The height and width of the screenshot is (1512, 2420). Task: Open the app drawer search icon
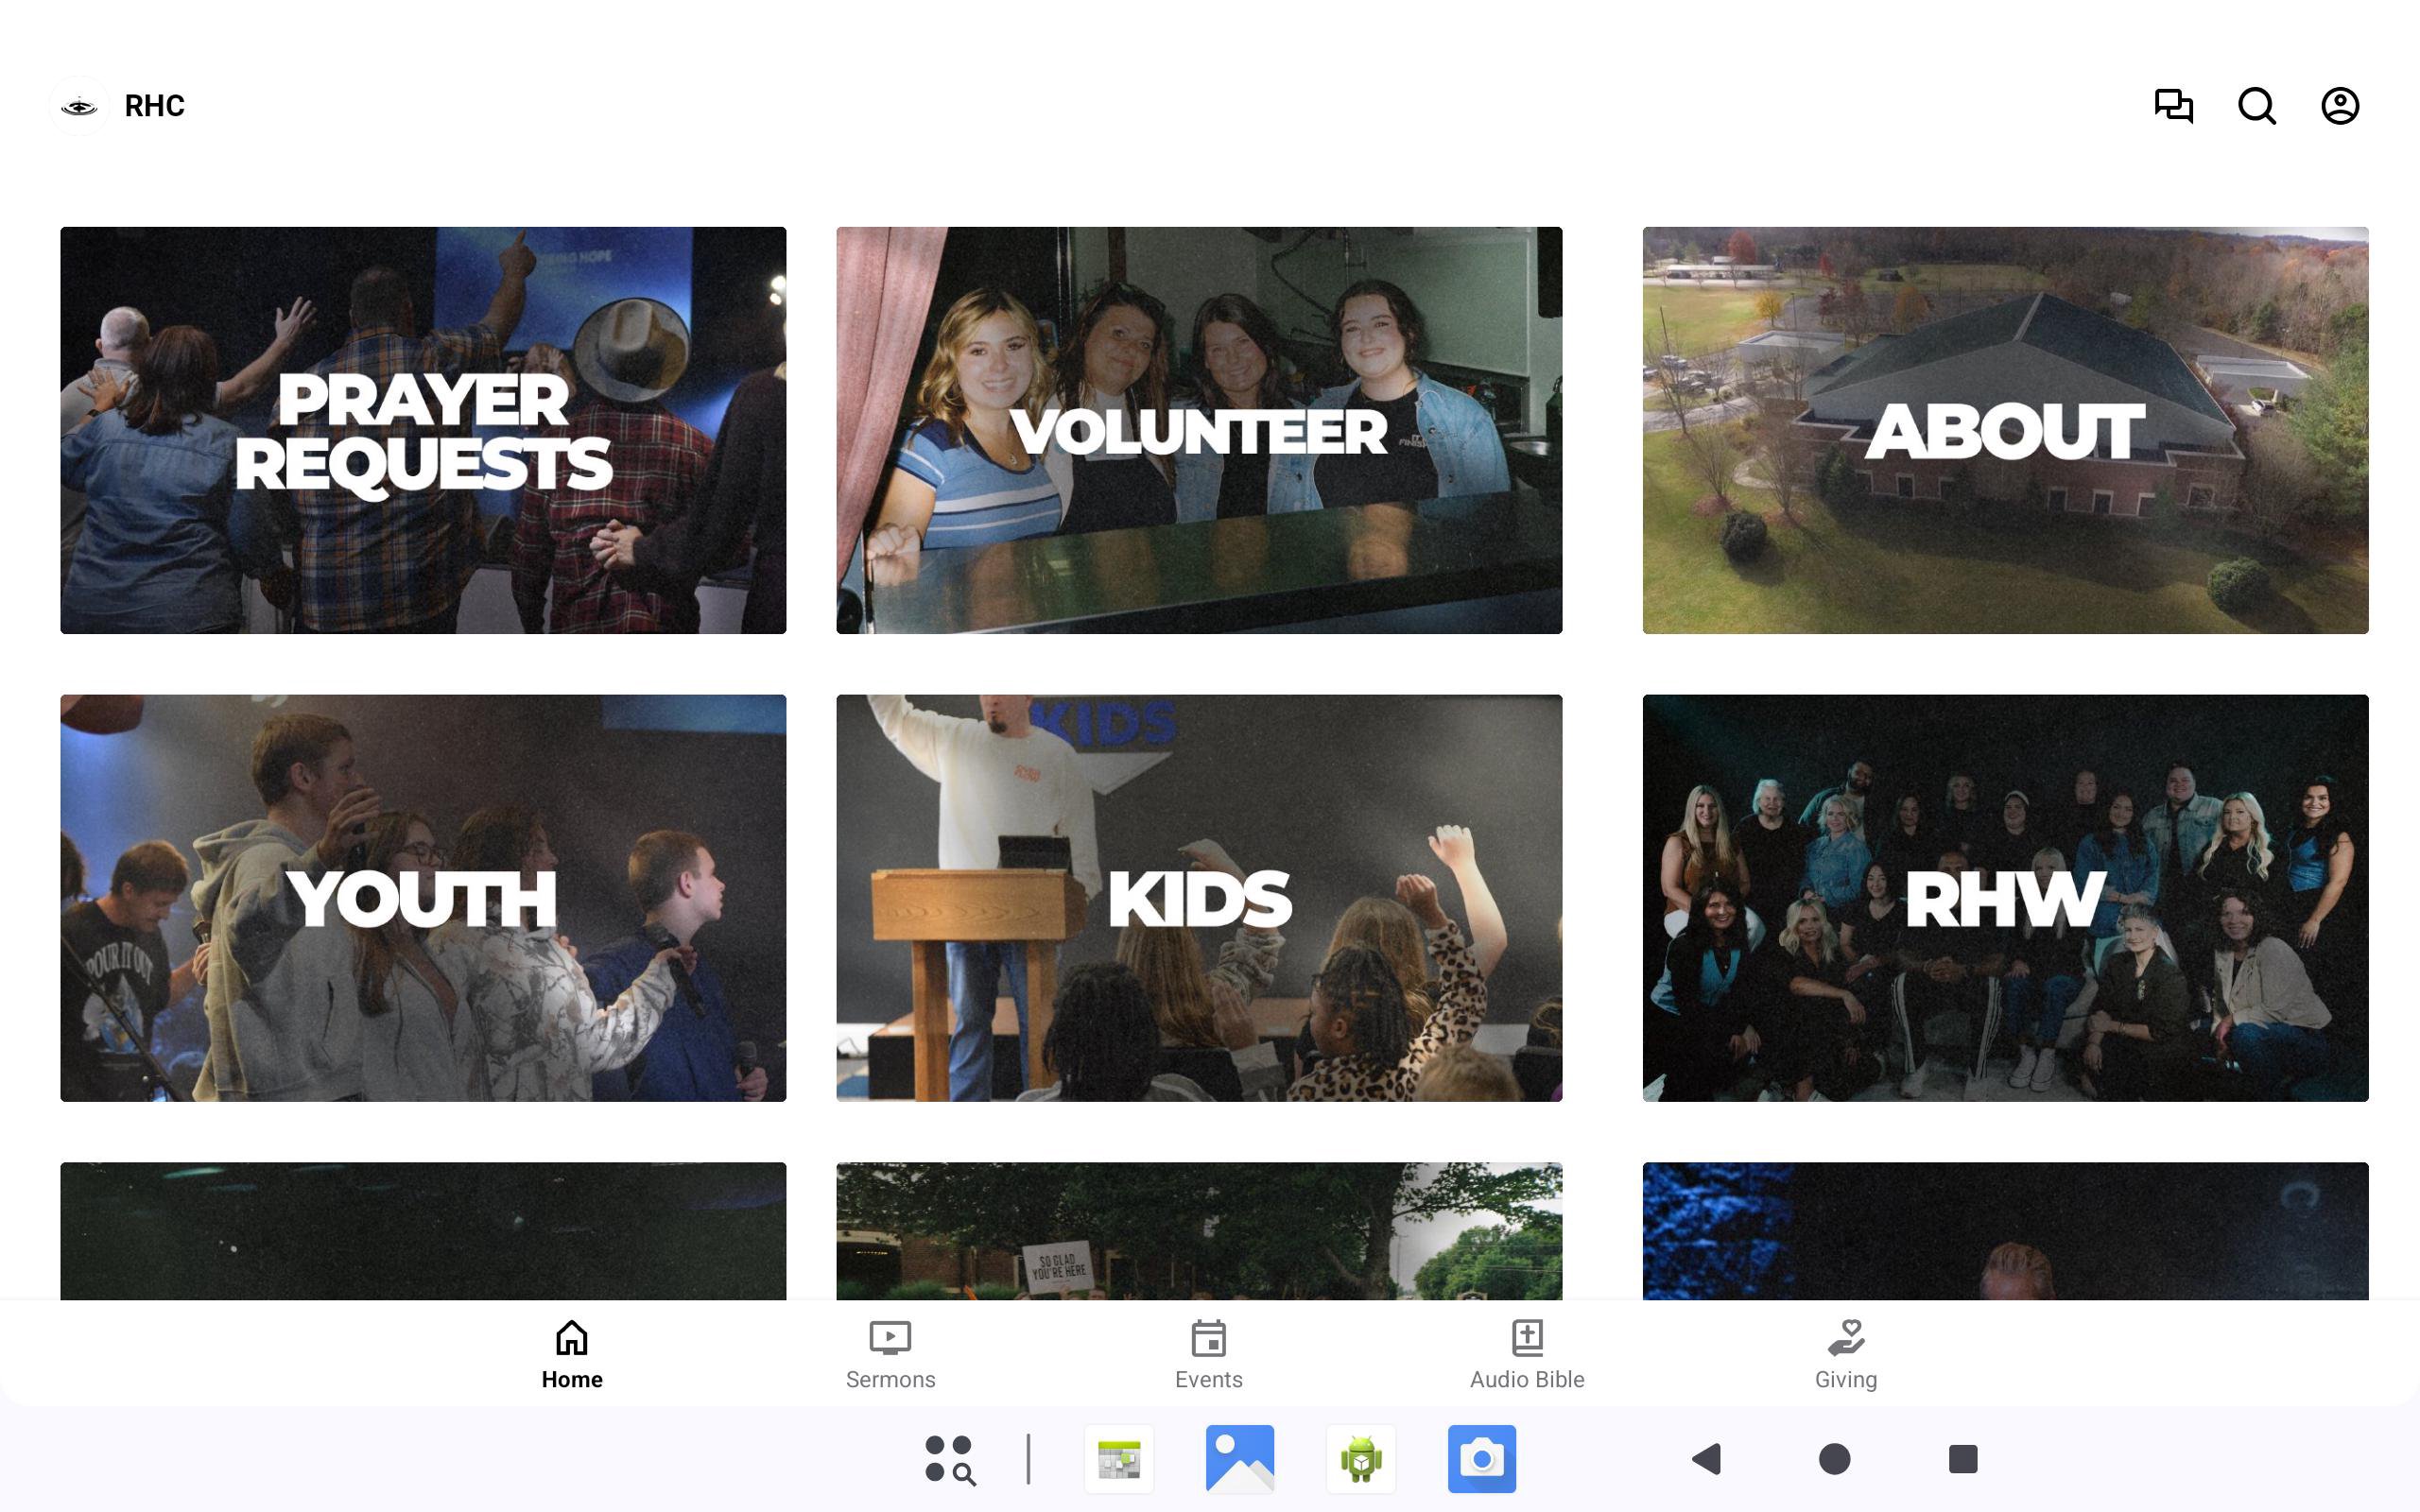(949, 1458)
